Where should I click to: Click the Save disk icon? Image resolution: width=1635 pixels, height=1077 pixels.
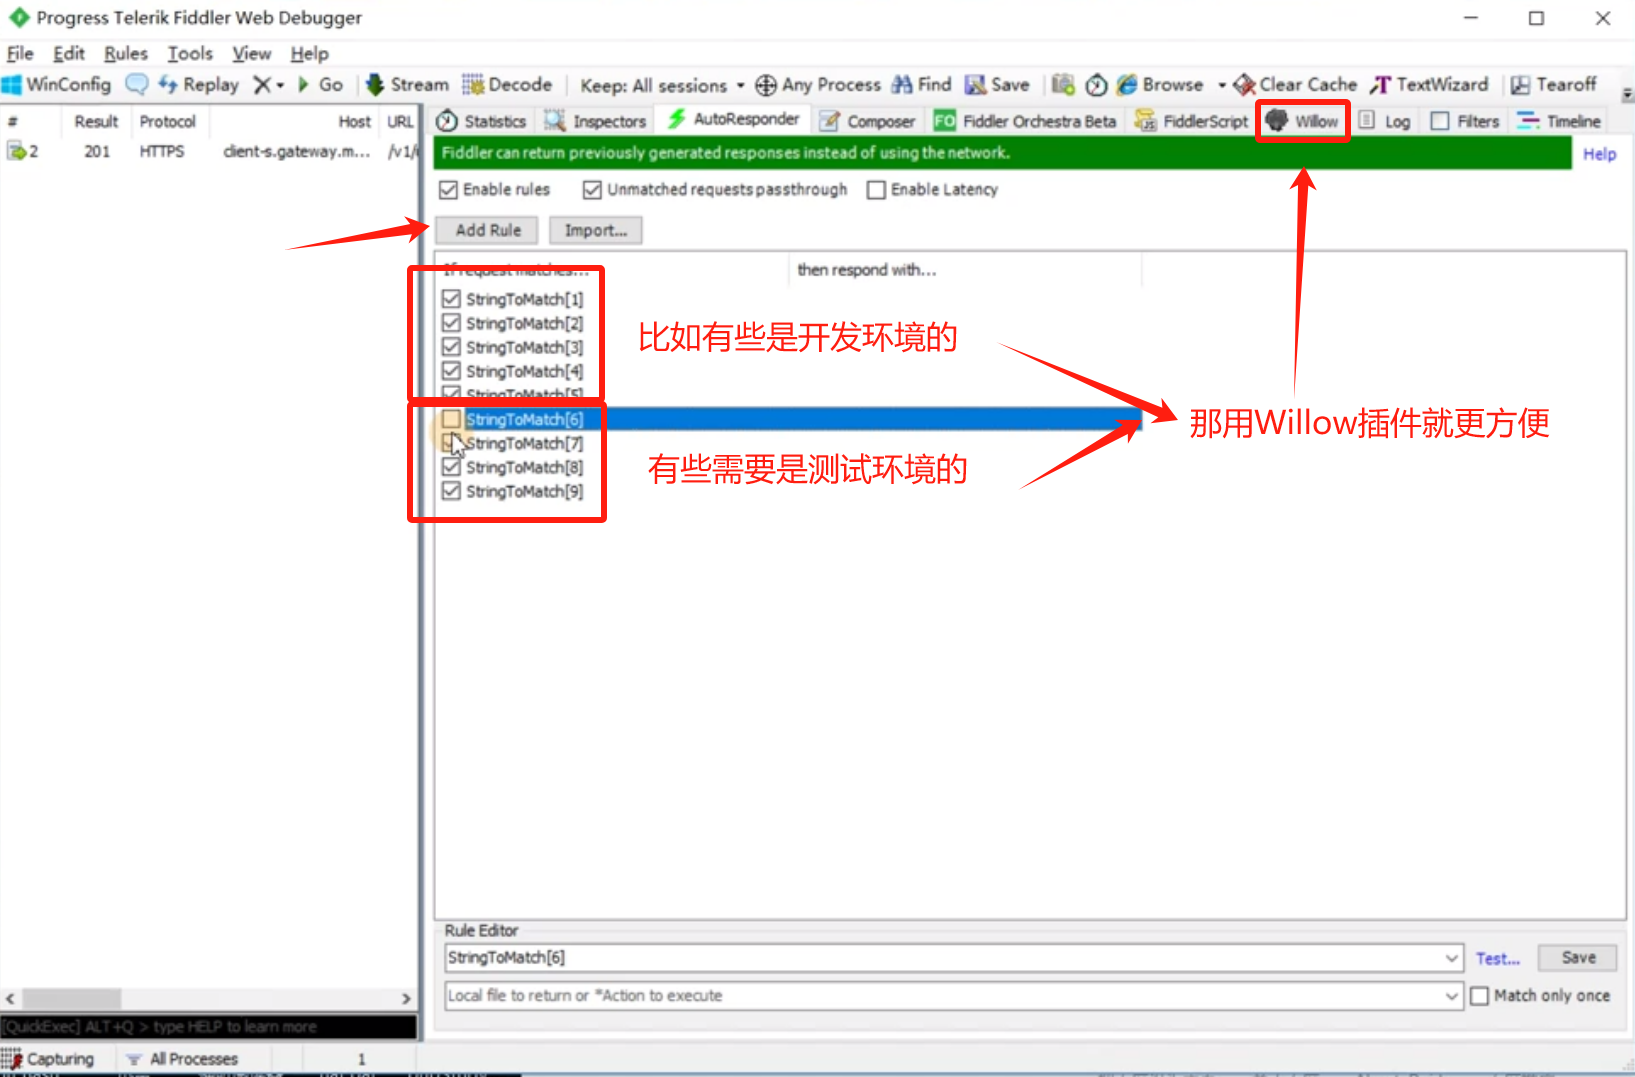(975, 85)
